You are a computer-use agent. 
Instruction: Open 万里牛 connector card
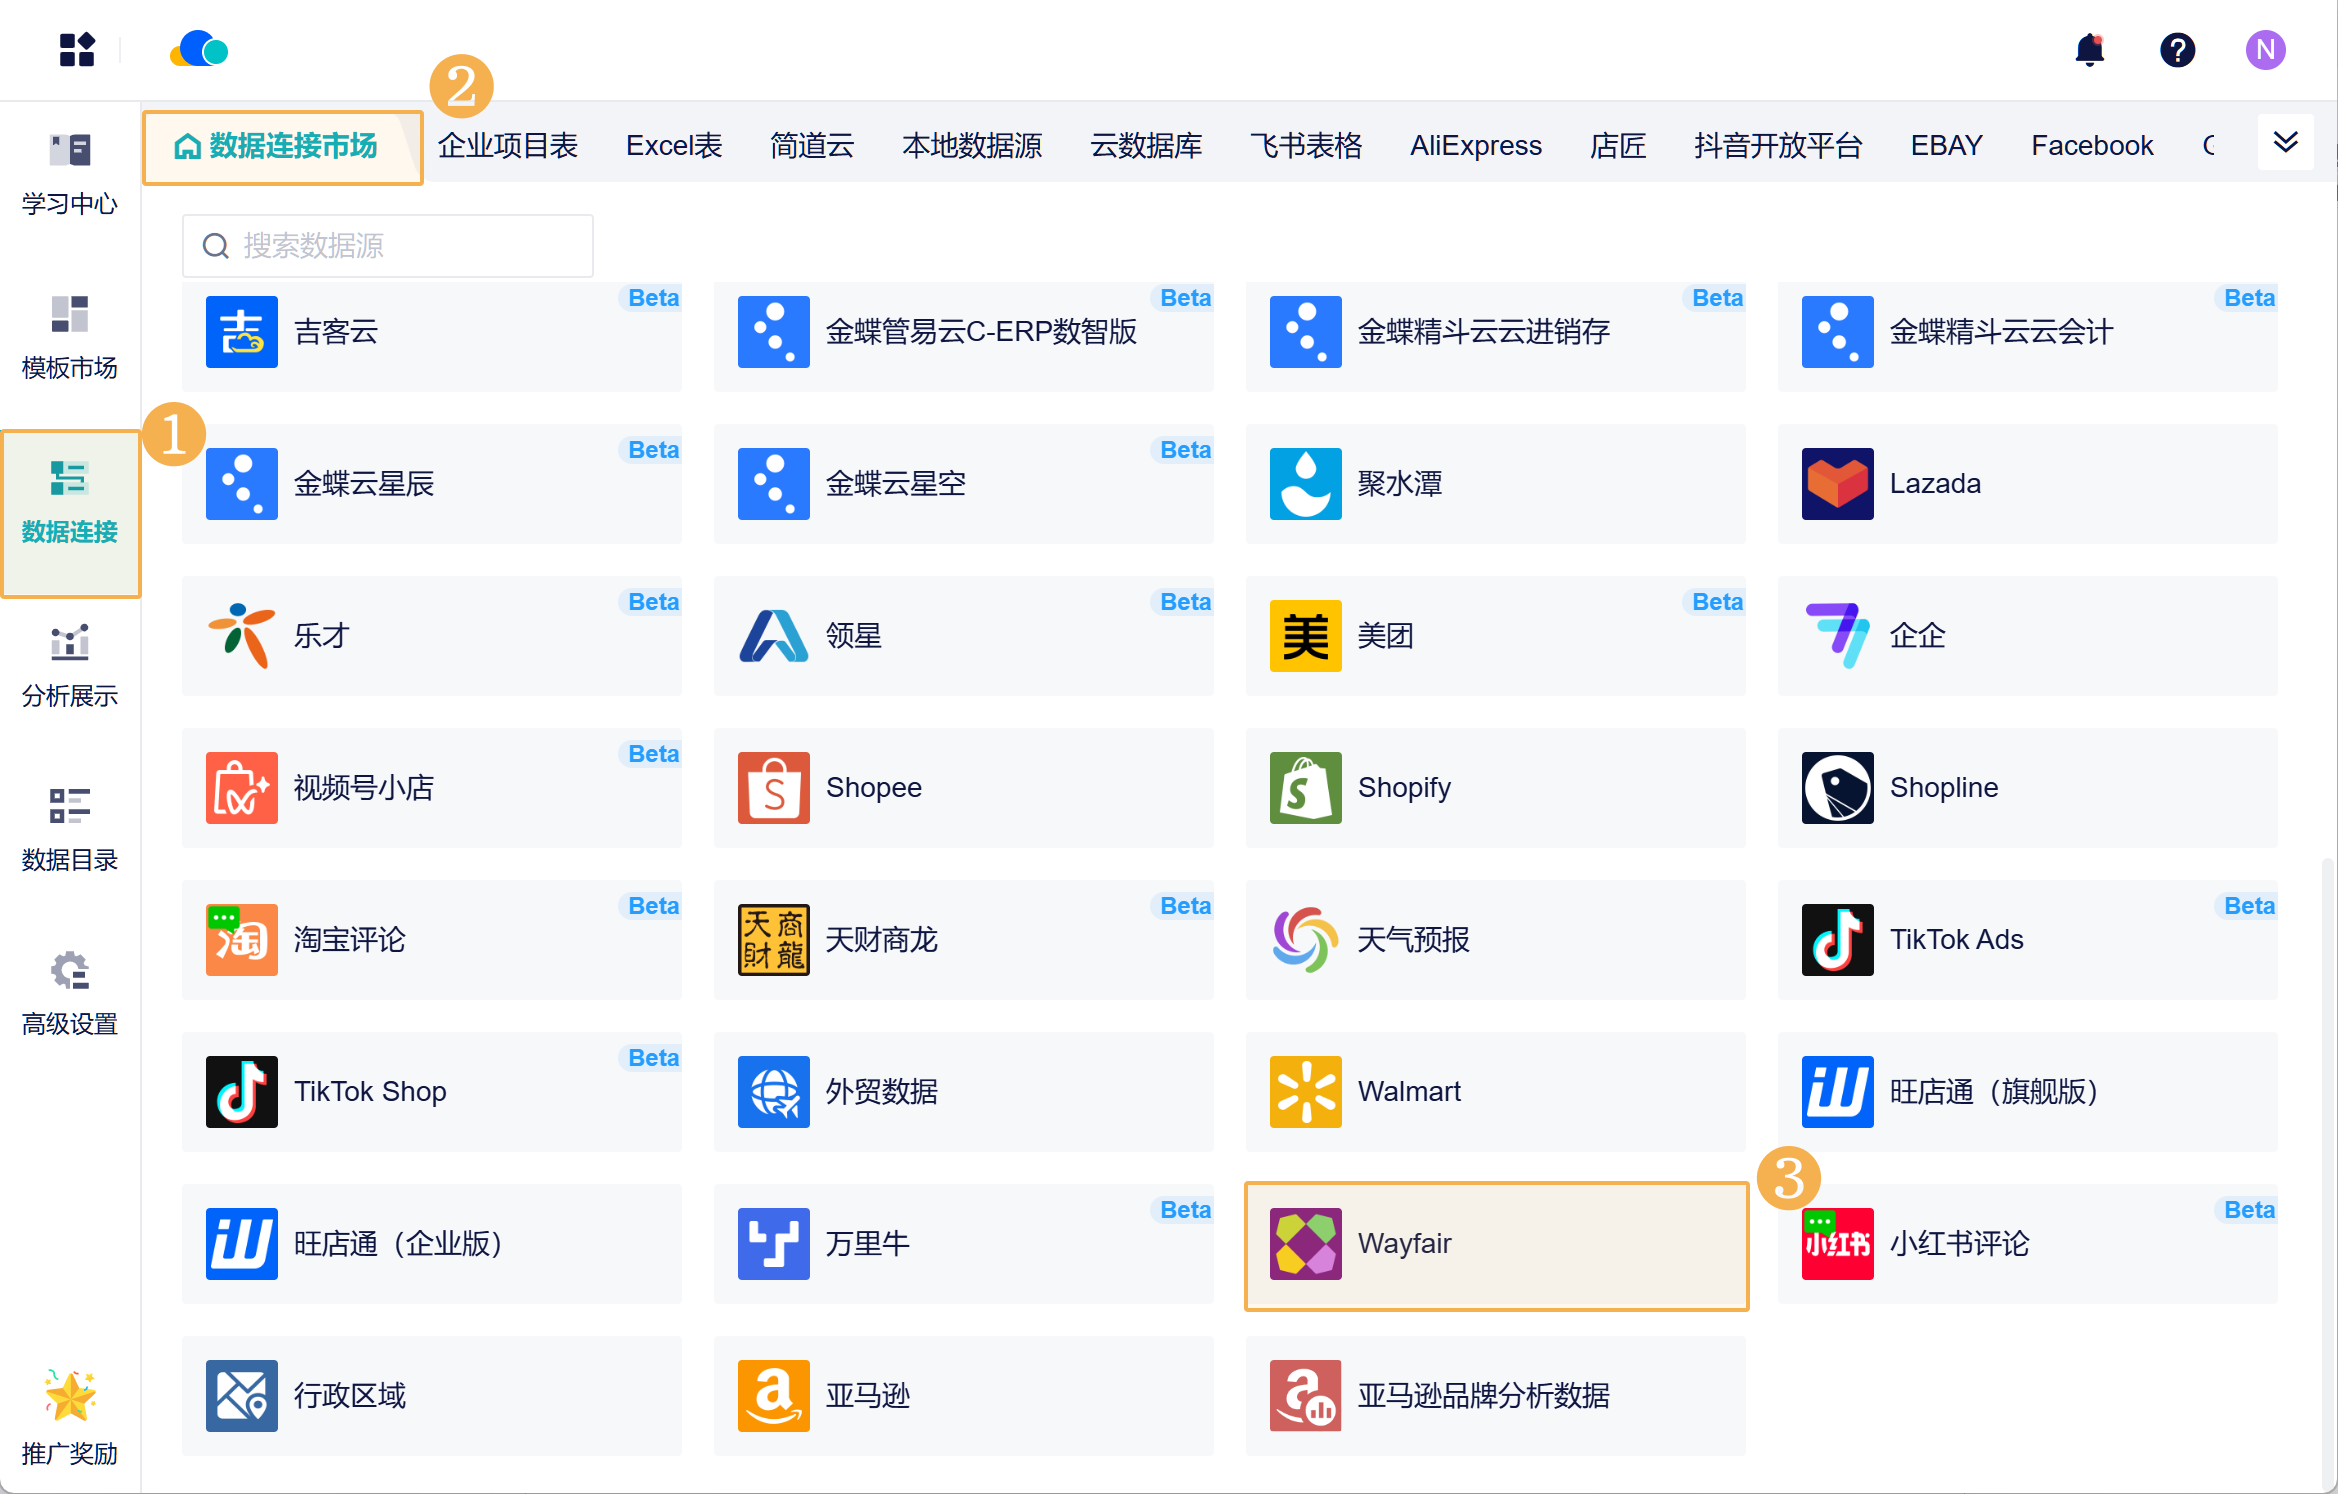[964, 1244]
